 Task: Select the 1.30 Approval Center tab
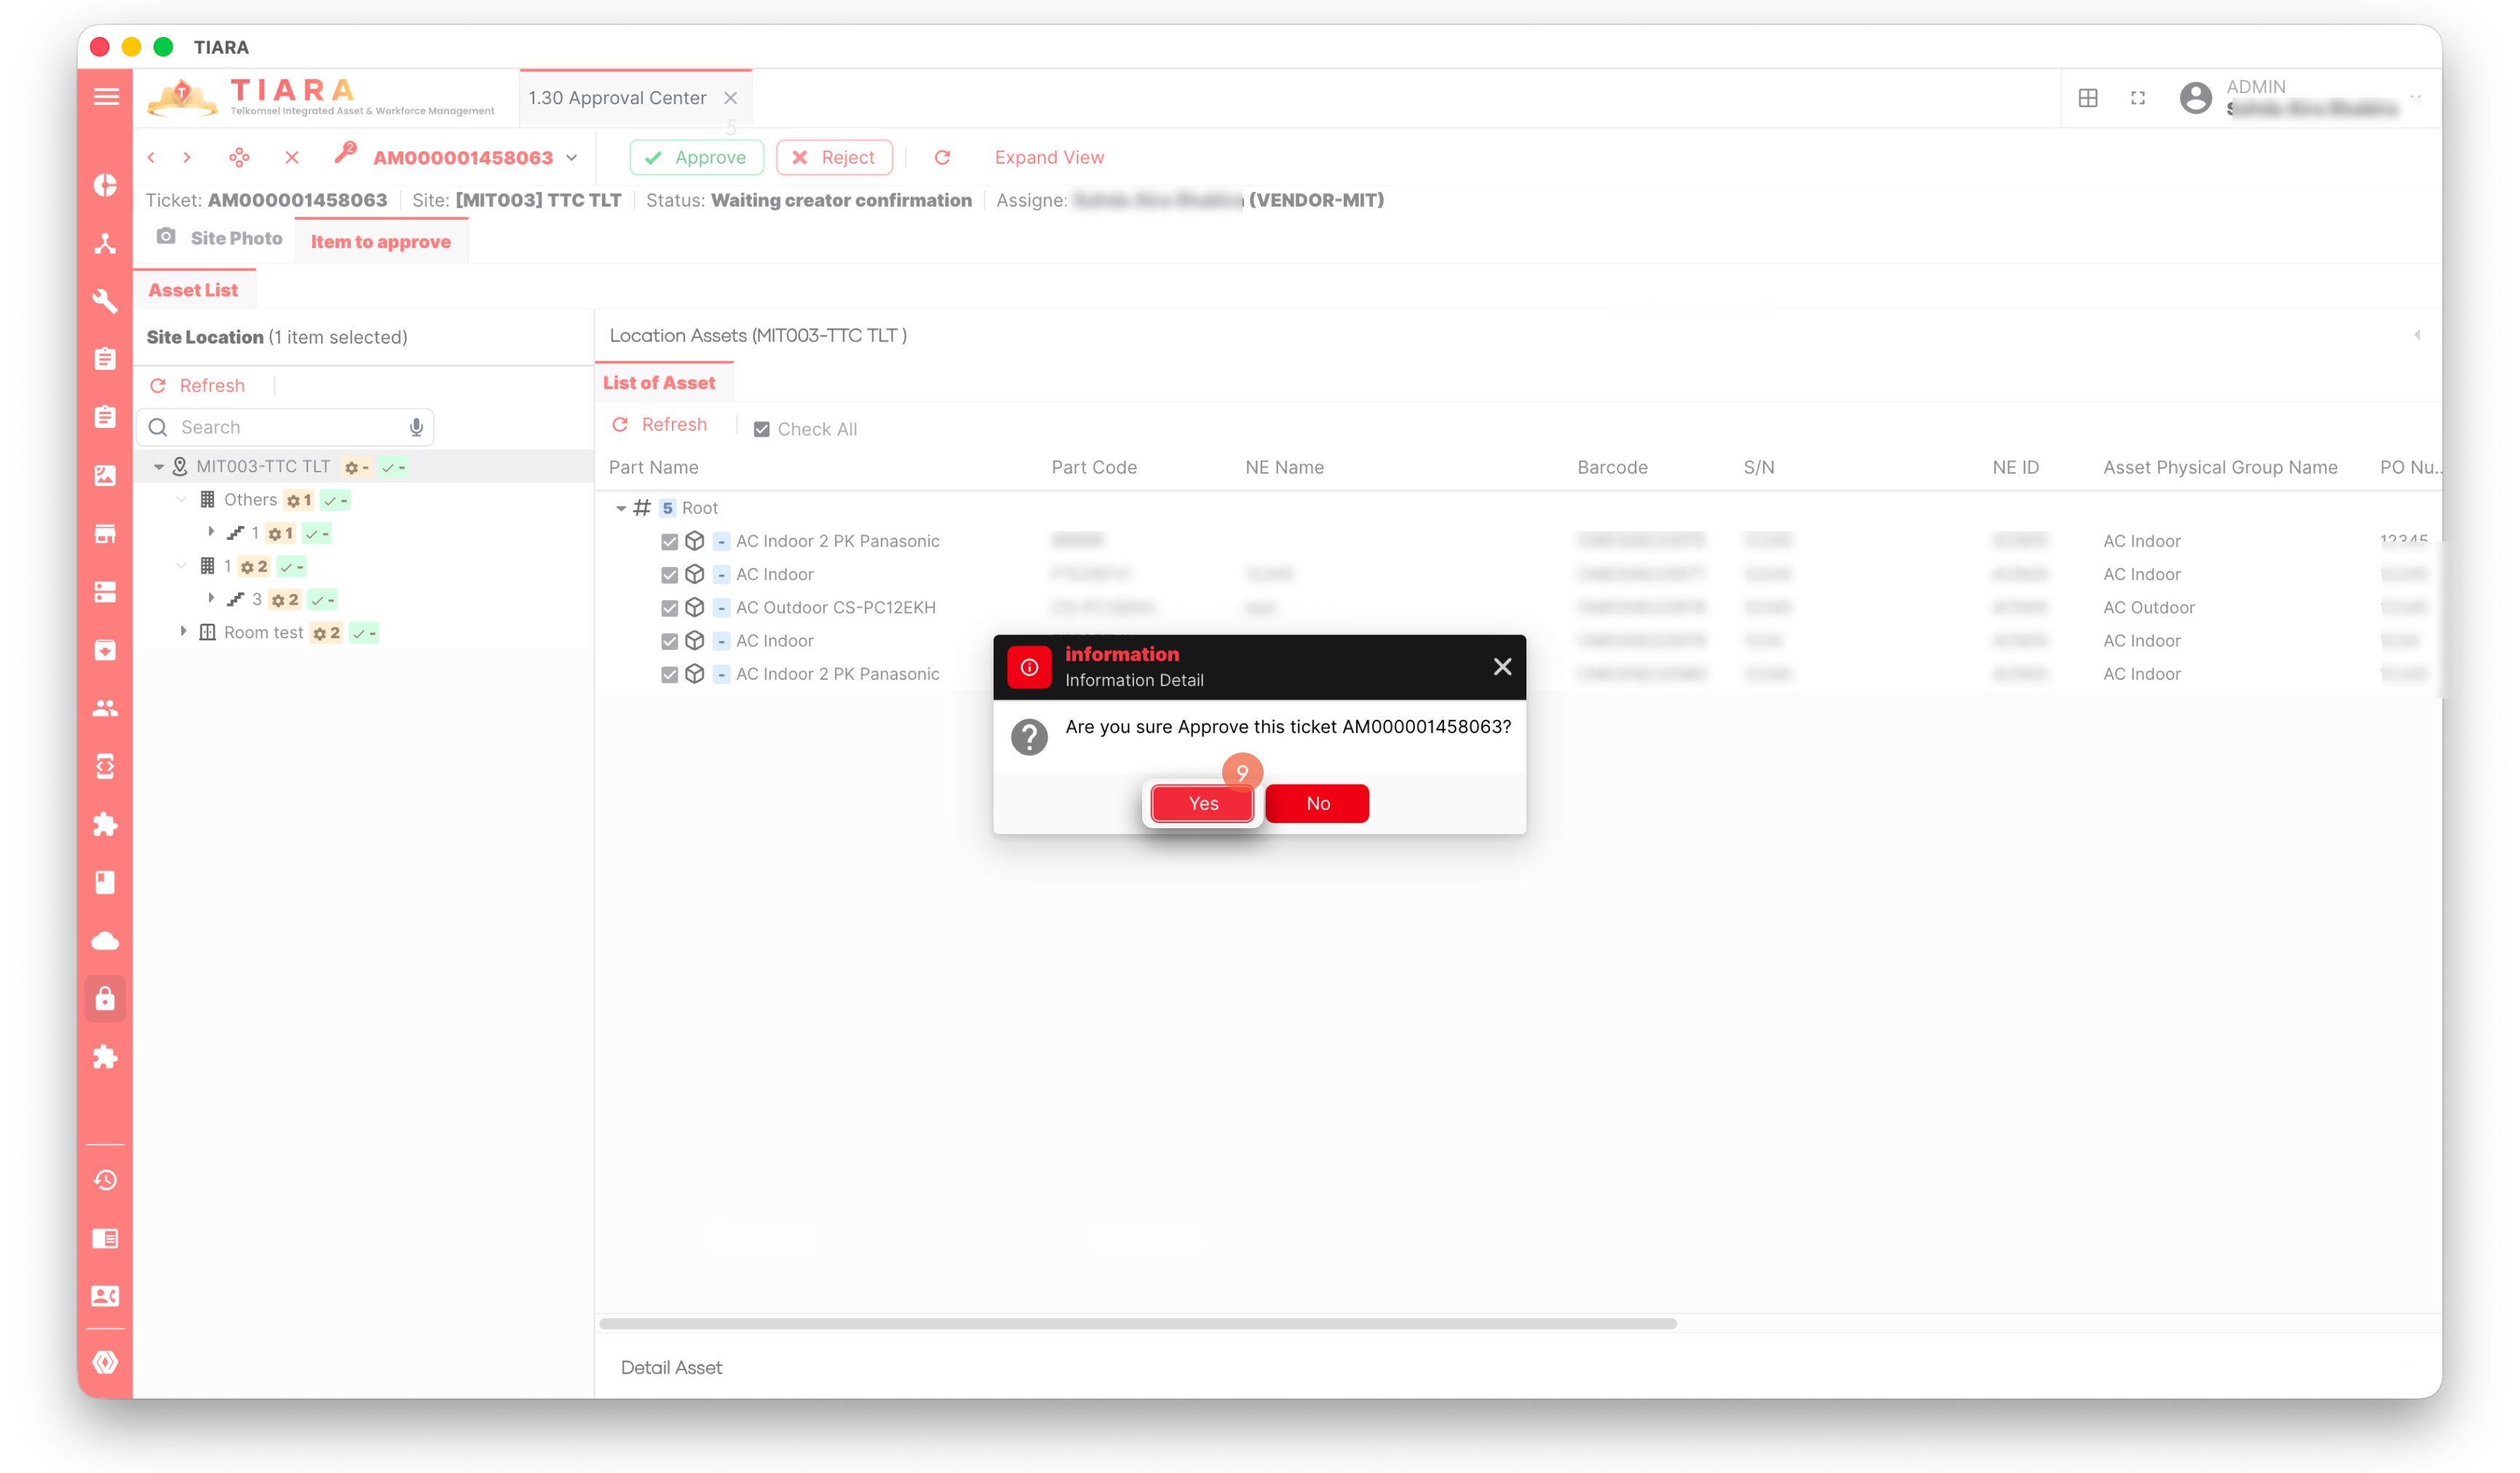pos(617,98)
